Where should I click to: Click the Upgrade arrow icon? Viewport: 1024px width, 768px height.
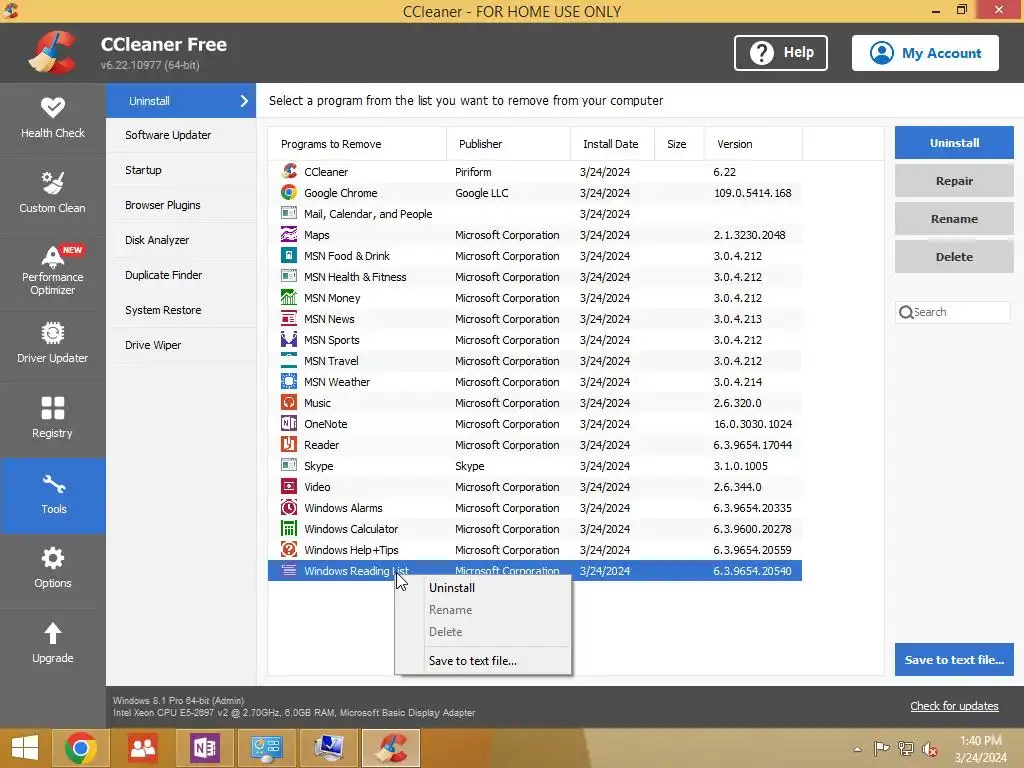(x=53, y=633)
